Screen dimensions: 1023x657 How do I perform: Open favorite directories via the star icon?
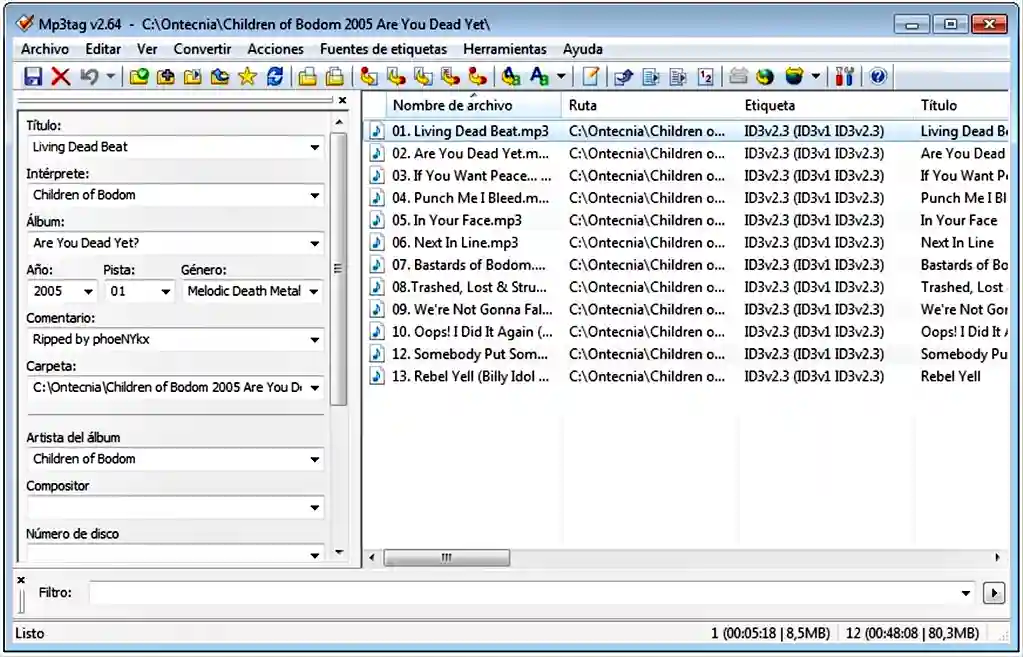tap(248, 76)
